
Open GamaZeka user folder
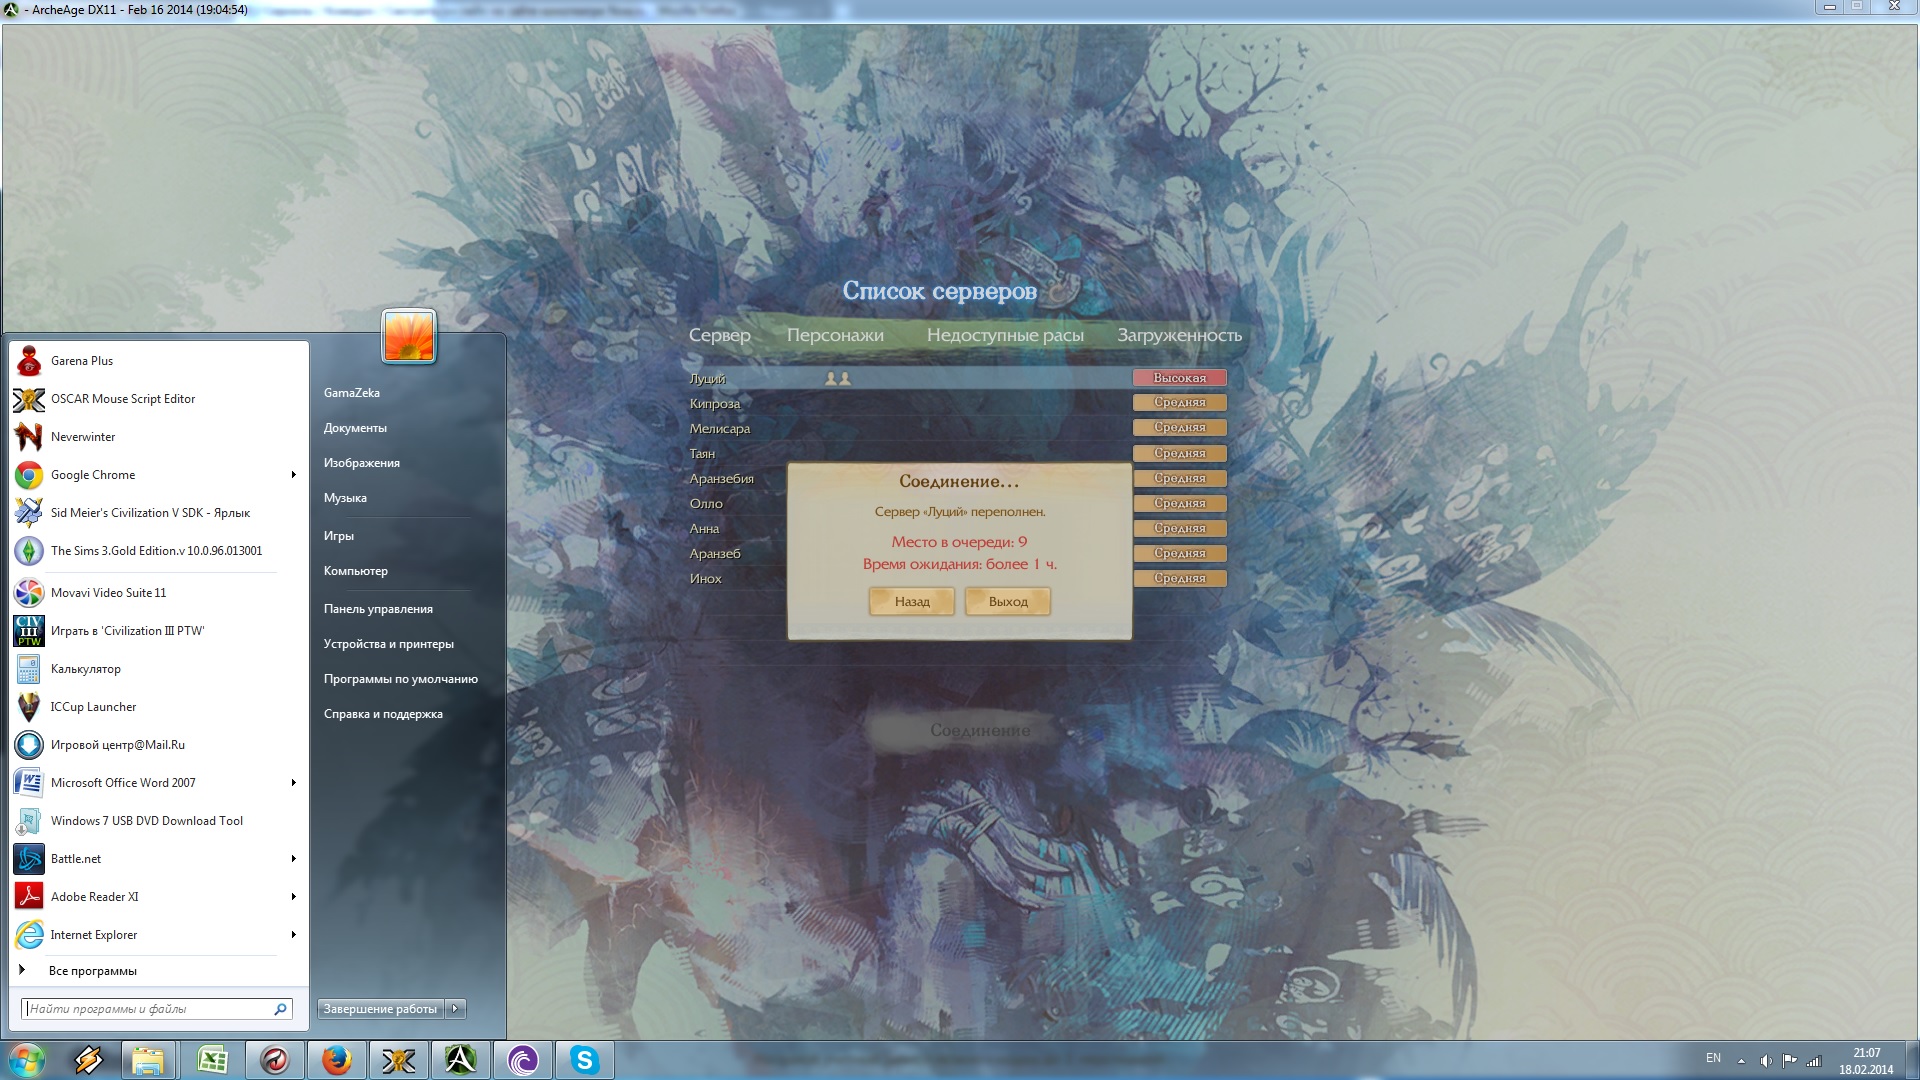(352, 393)
